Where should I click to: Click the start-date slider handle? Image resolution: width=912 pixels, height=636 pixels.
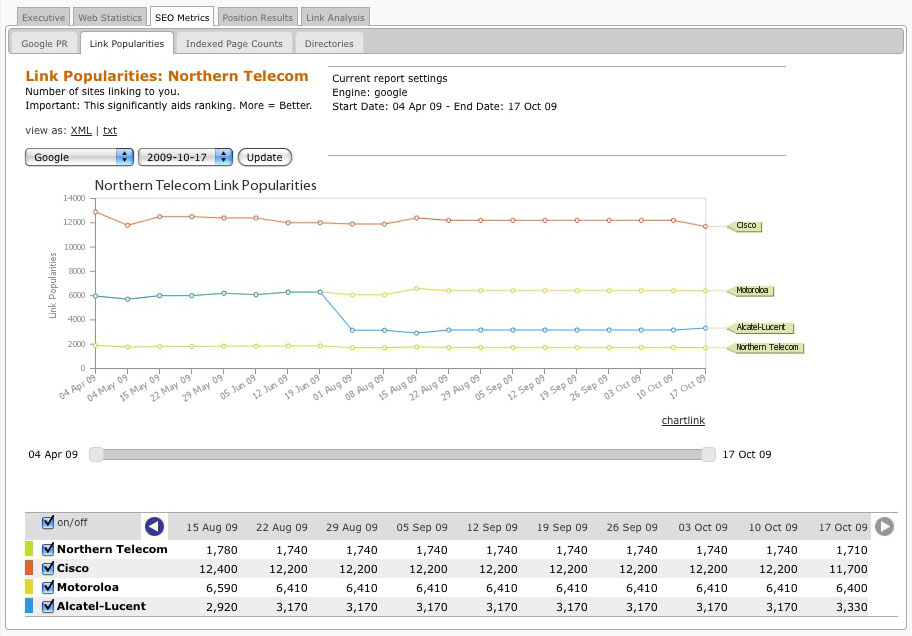click(97, 454)
